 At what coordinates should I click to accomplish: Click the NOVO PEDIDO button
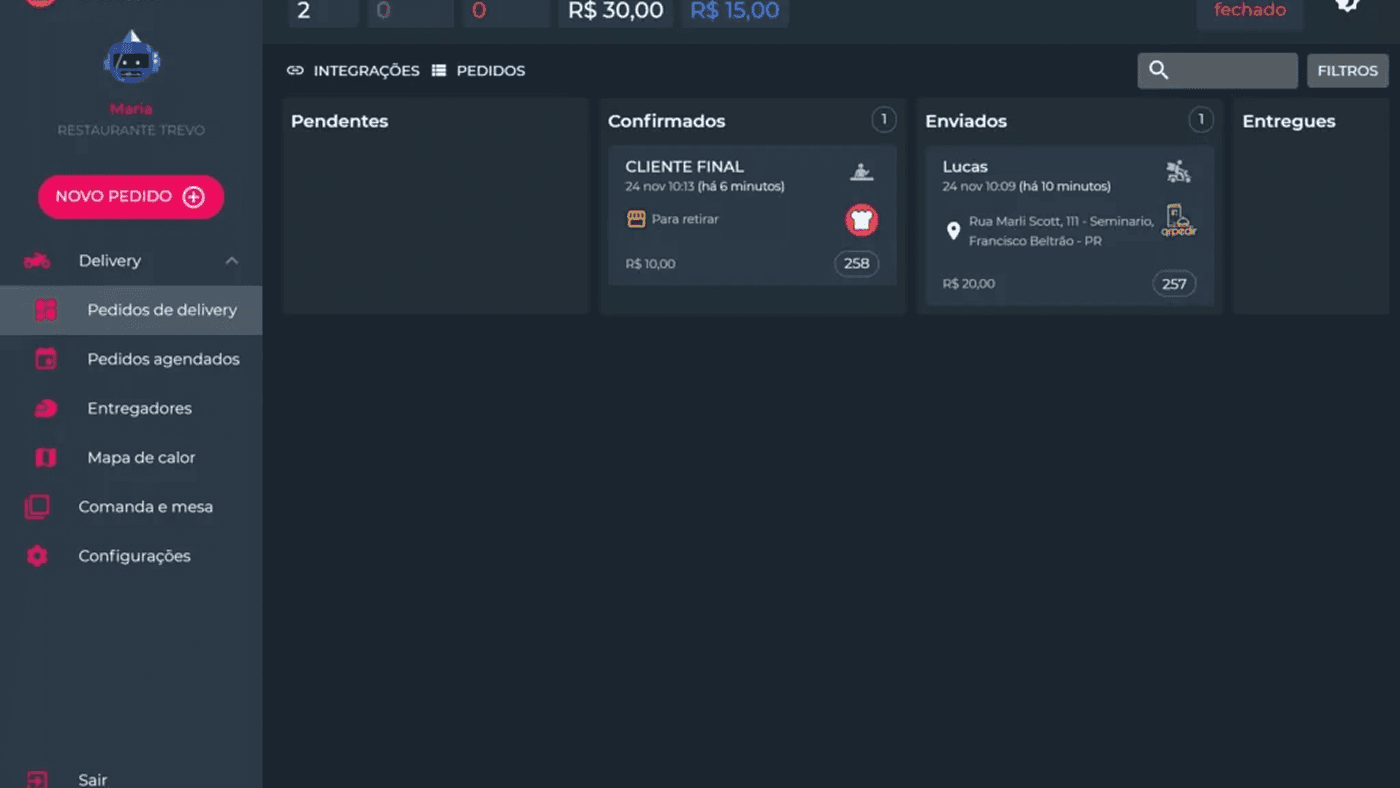[131, 197]
